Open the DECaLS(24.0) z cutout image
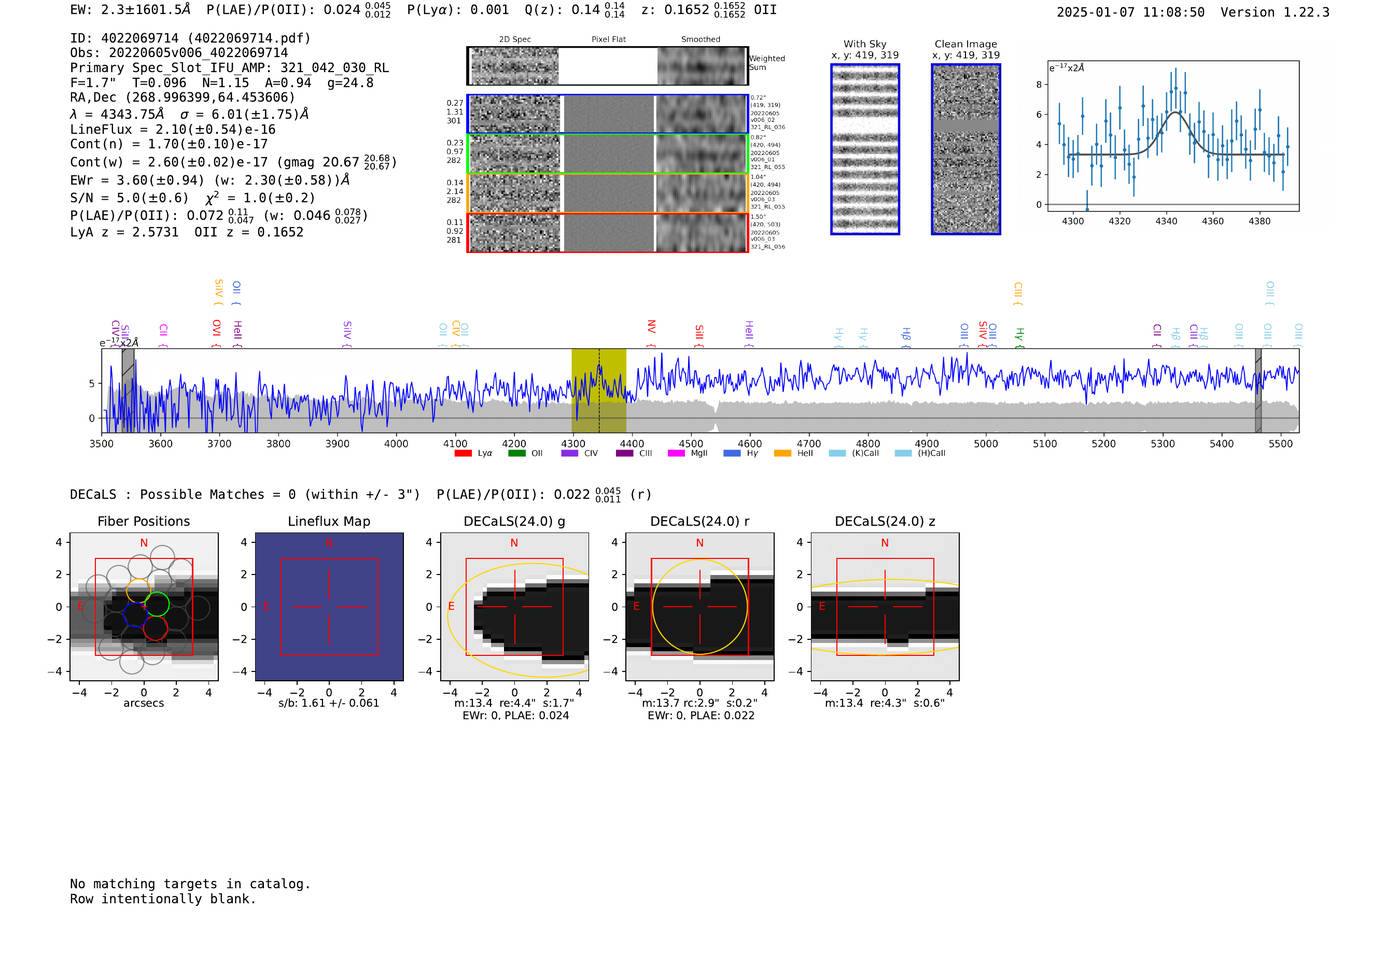The height and width of the screenshot is (953, 1400). coord(885,607)
